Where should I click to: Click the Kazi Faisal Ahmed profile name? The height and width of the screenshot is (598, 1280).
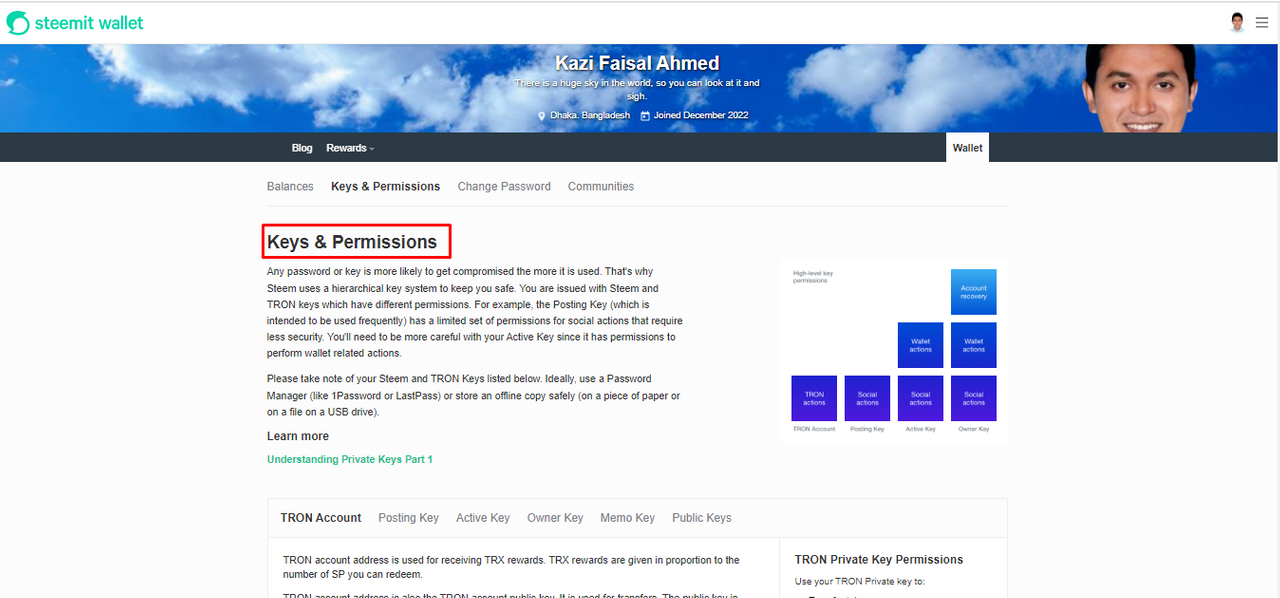point(637,63)
